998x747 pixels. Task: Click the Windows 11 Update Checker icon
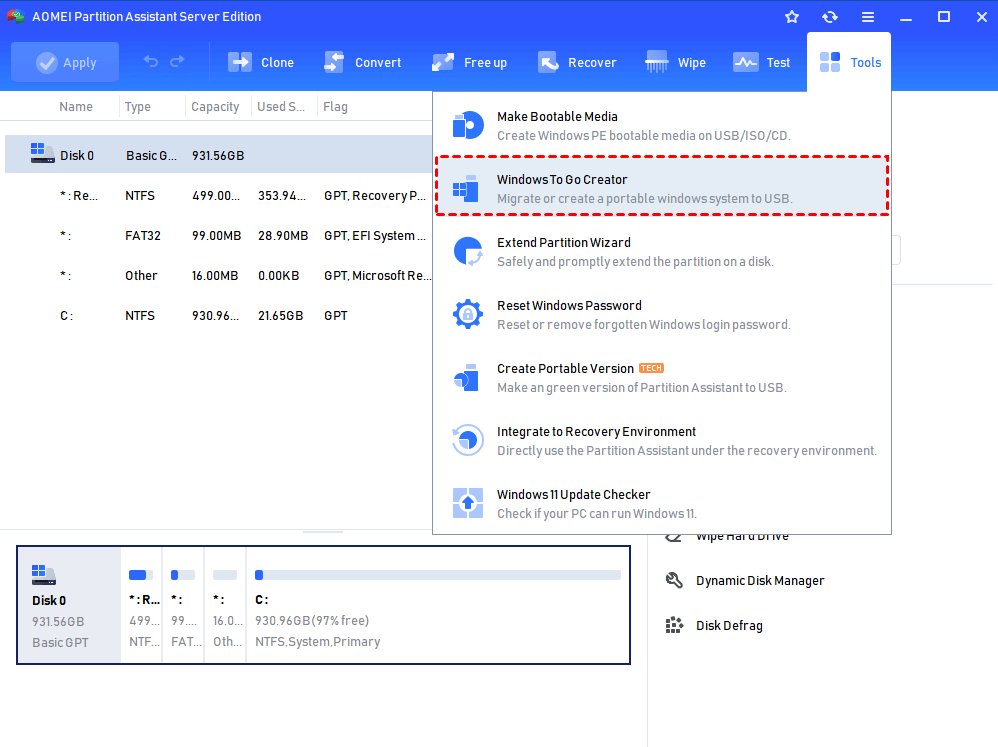(x=468, y=503)
